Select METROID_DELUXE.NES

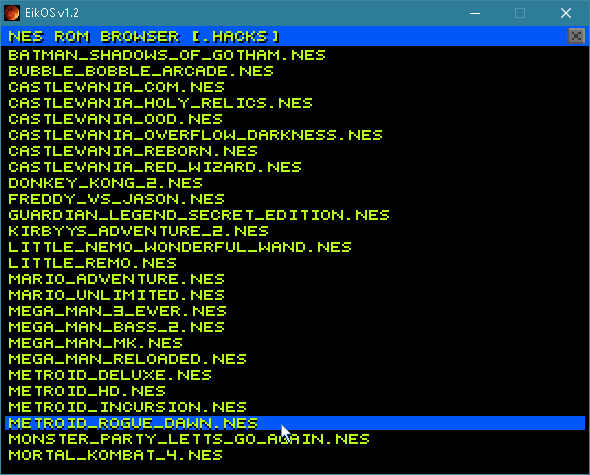pyautogui.click(x=110, y=375)
